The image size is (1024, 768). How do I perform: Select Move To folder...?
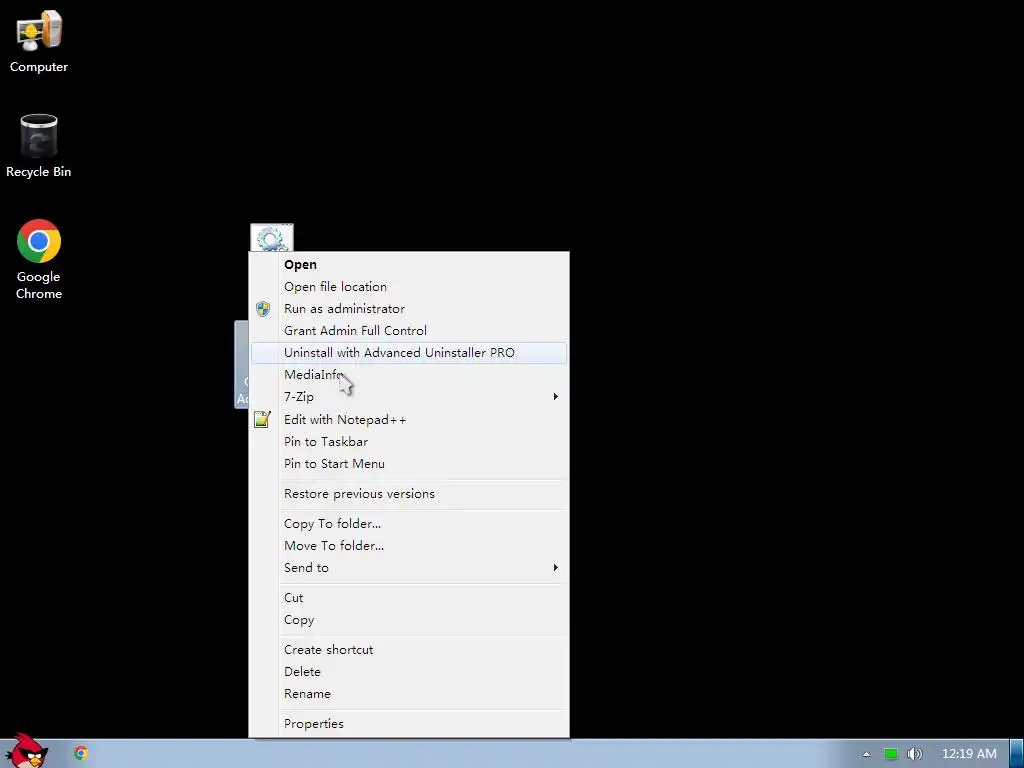pos(409,546)
